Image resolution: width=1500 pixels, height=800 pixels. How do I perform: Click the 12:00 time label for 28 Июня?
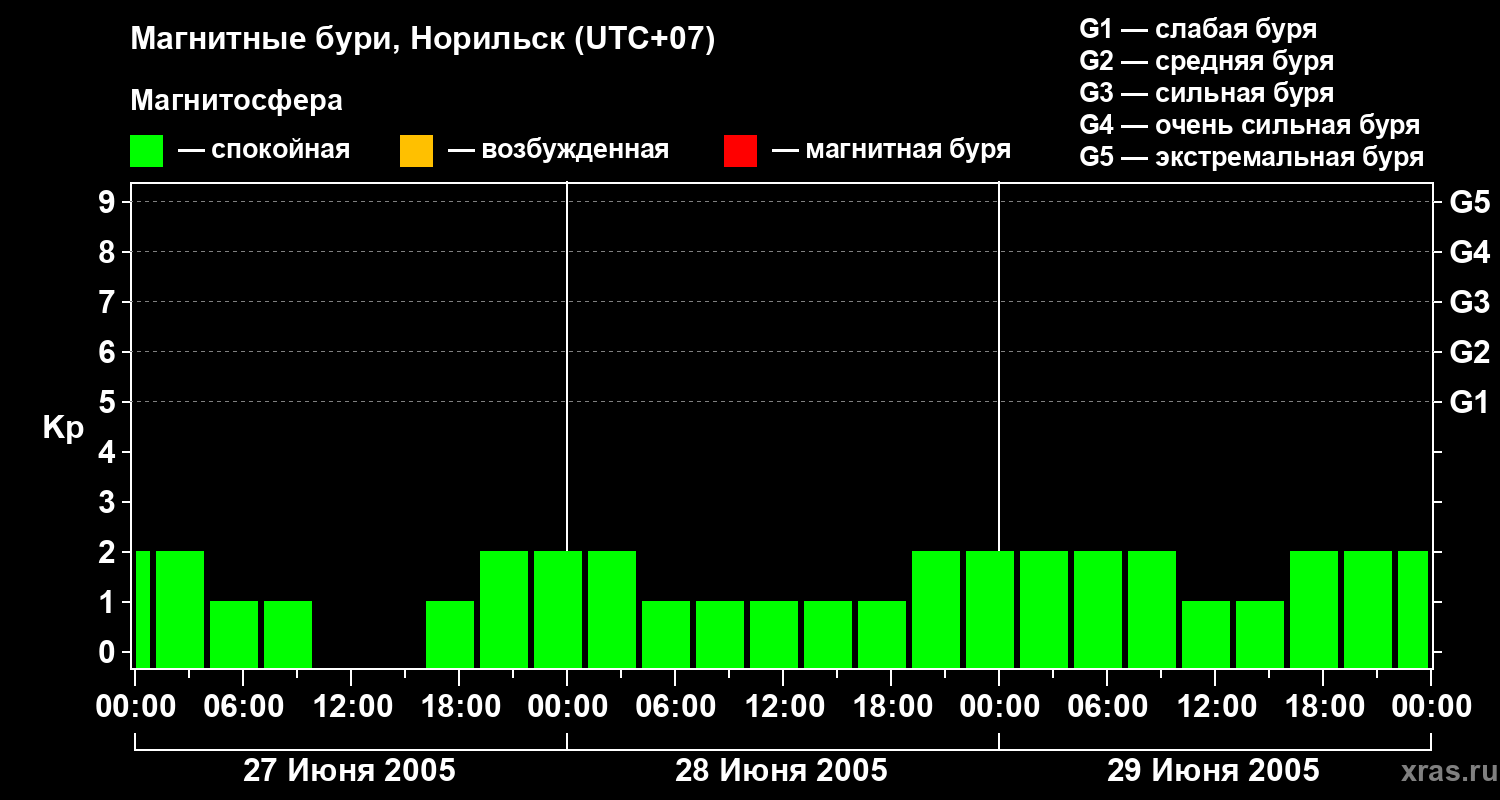(x=783, y=707)
